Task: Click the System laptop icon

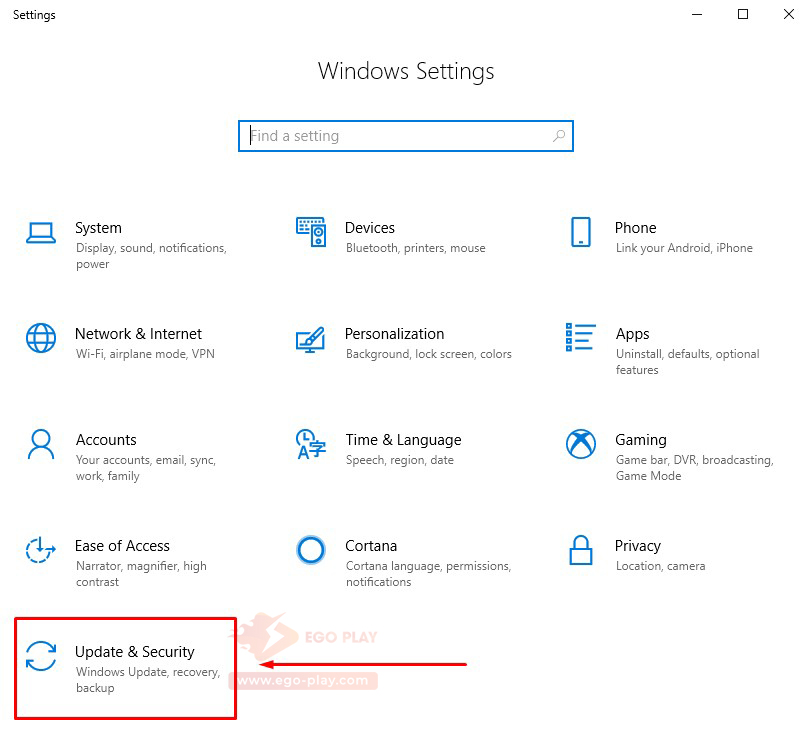Action: click(41, 233)
